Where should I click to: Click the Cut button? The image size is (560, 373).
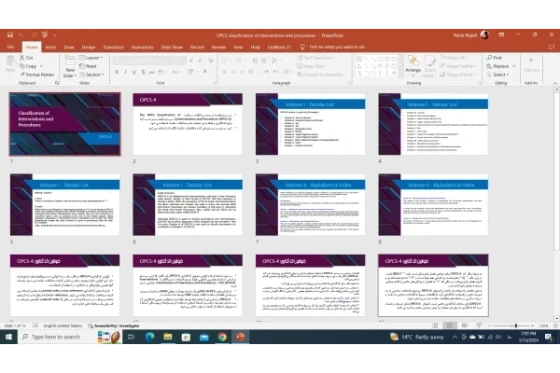26,58
